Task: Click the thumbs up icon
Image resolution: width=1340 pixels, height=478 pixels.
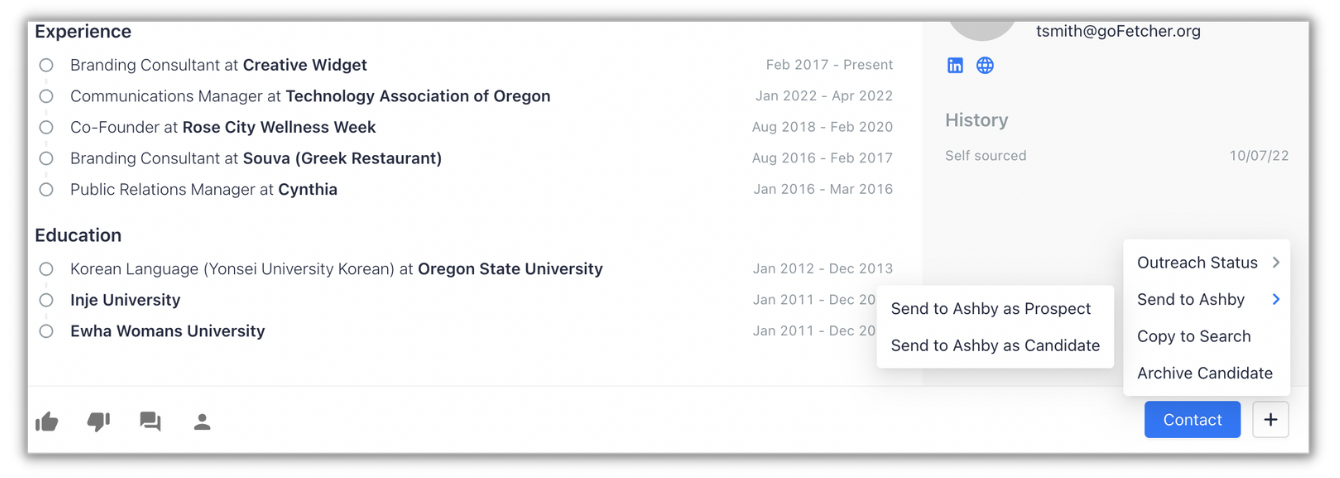Action: pos(47,422)
